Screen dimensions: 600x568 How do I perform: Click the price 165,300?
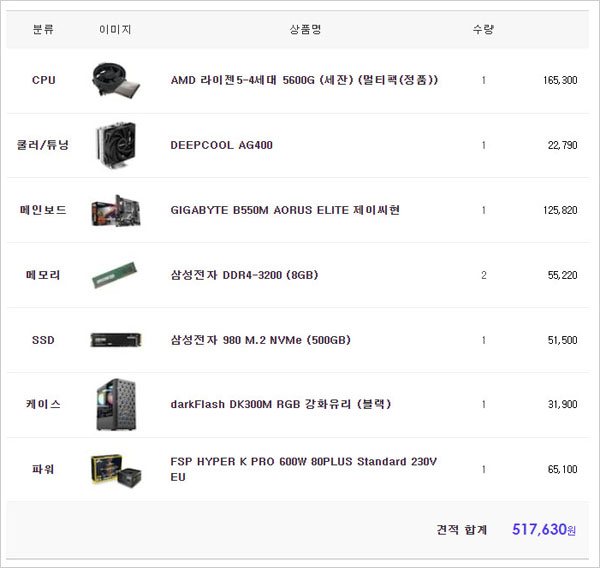(x=560, y=80)
